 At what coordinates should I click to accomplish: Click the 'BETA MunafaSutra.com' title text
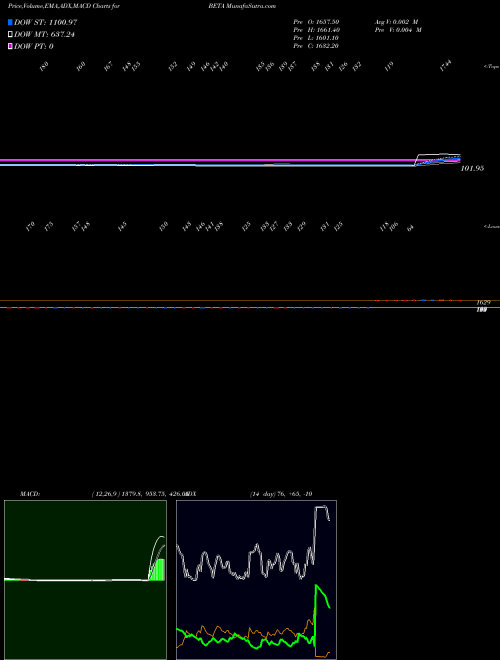[x=242, y=6]
